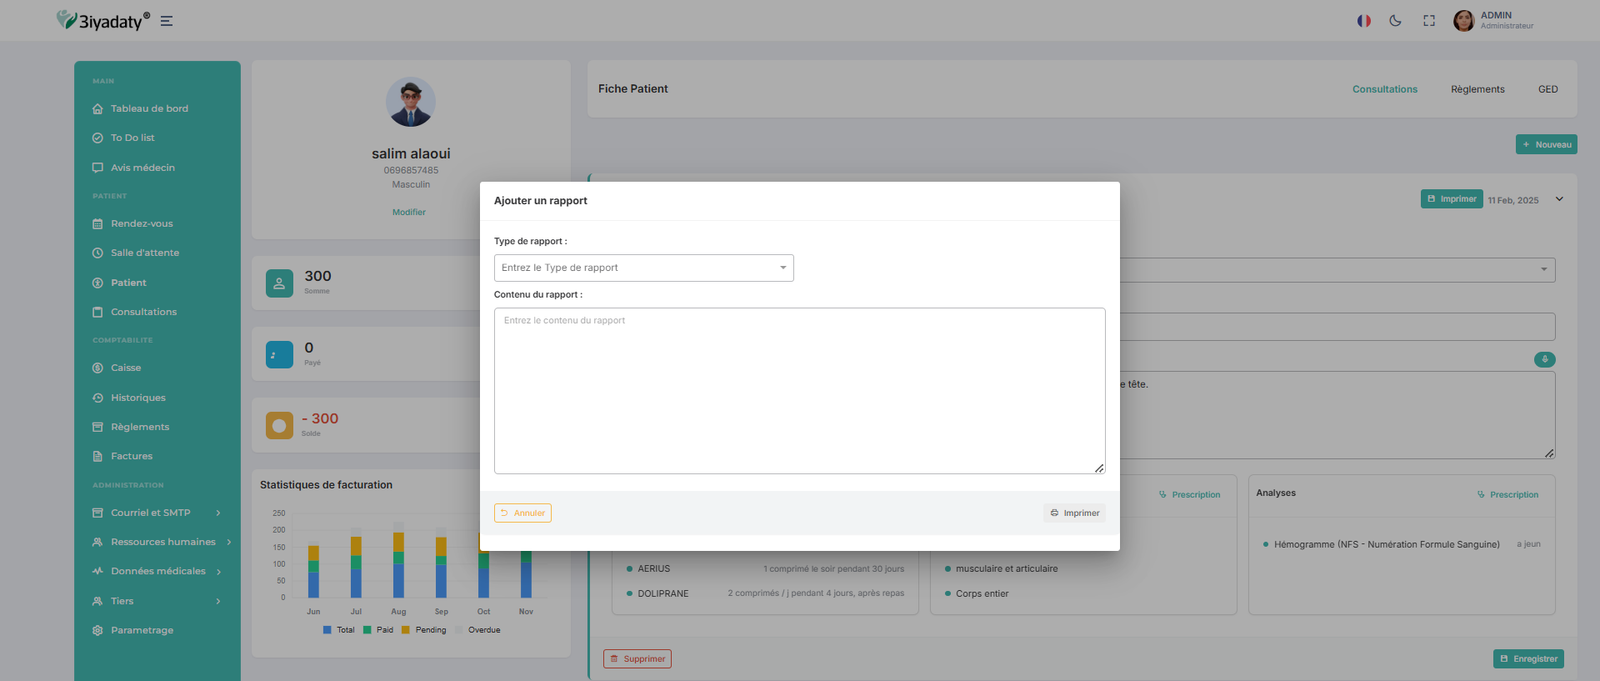Open Tableau de bord from sidebar
The height and width of the screenshot is (681, 1600).
[x=149, y=109]
